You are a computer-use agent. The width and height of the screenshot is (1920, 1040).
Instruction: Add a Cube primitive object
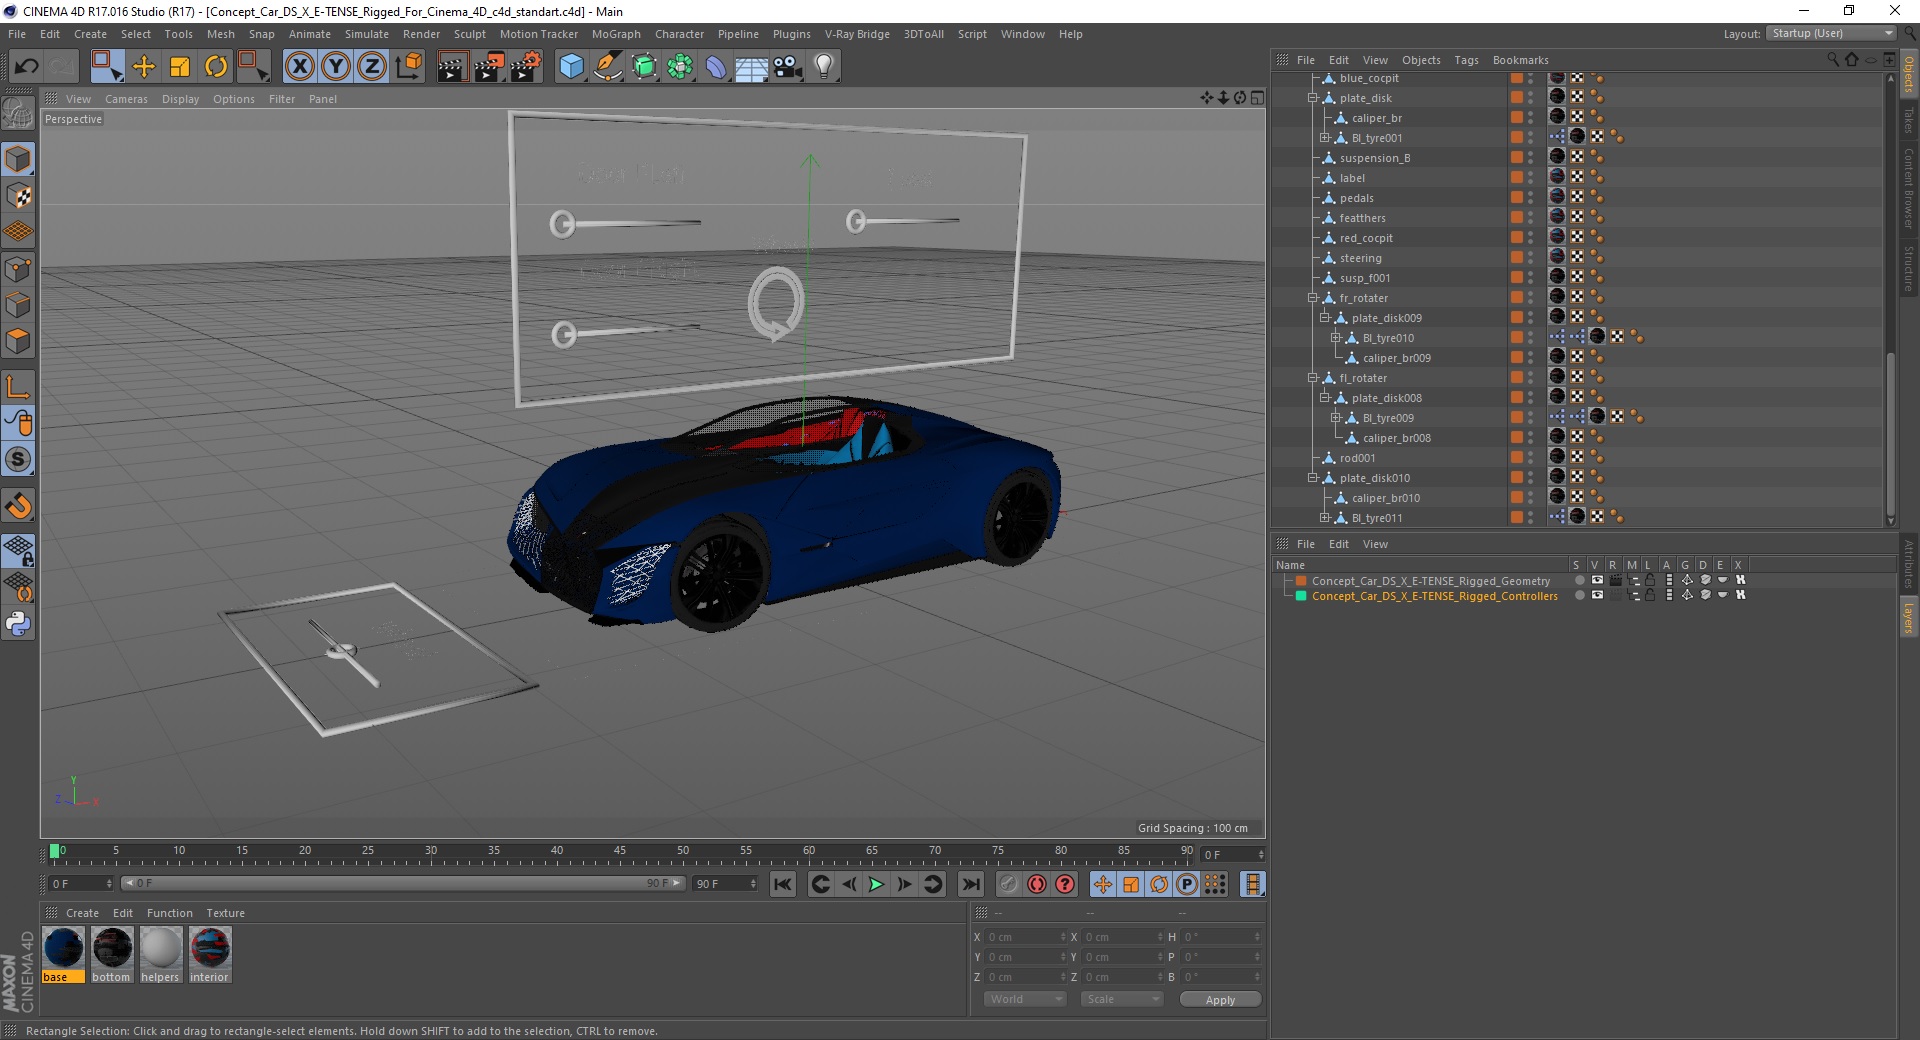[x=571, y=67]
